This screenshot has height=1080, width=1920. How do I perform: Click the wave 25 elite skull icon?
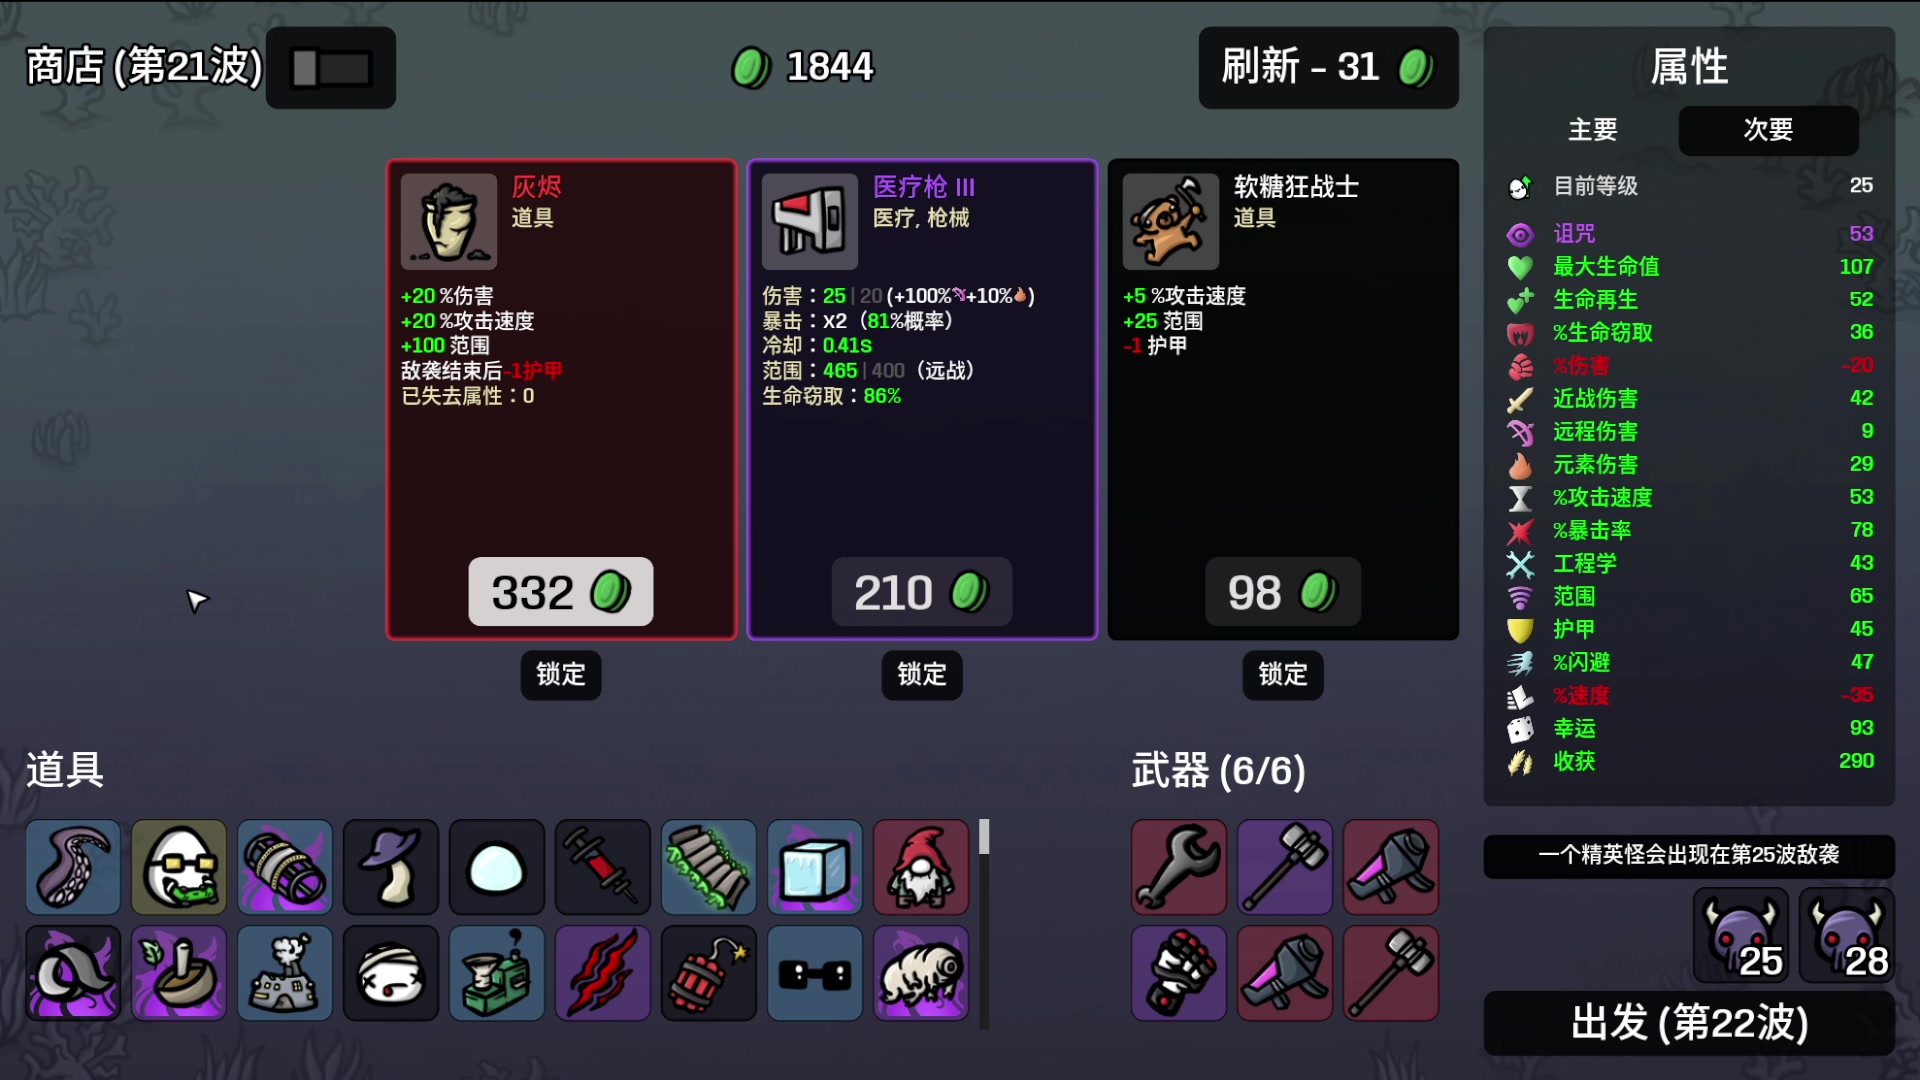tap(1741, 936)
